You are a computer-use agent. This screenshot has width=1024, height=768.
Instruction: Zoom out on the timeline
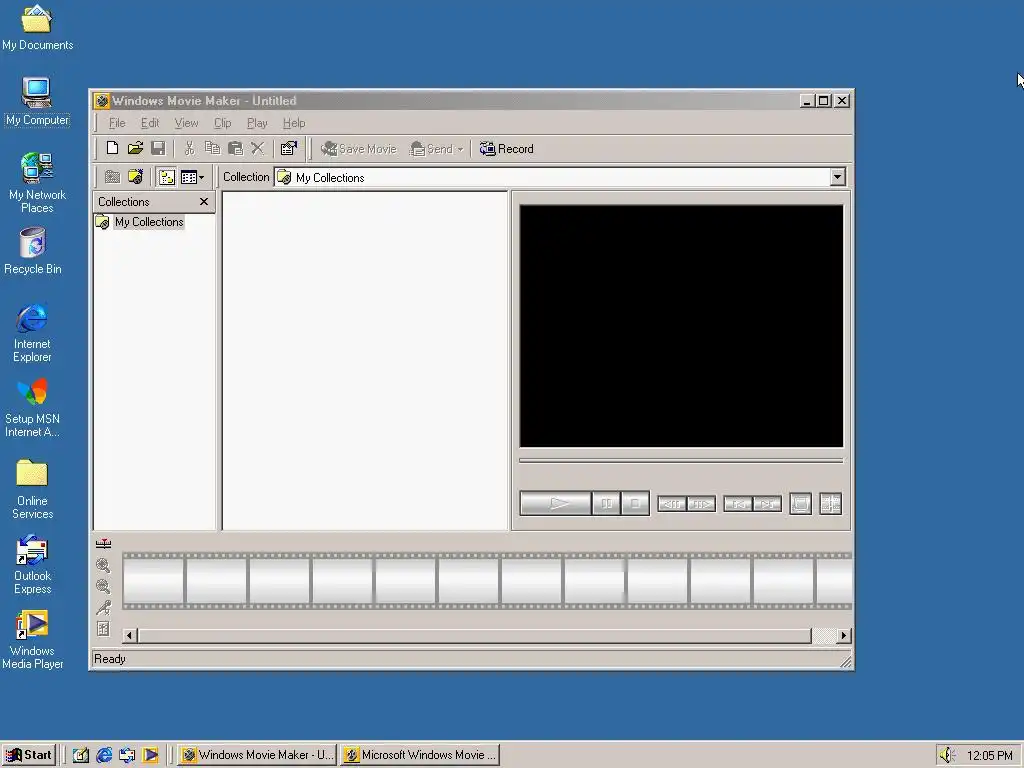click(103, 586)
